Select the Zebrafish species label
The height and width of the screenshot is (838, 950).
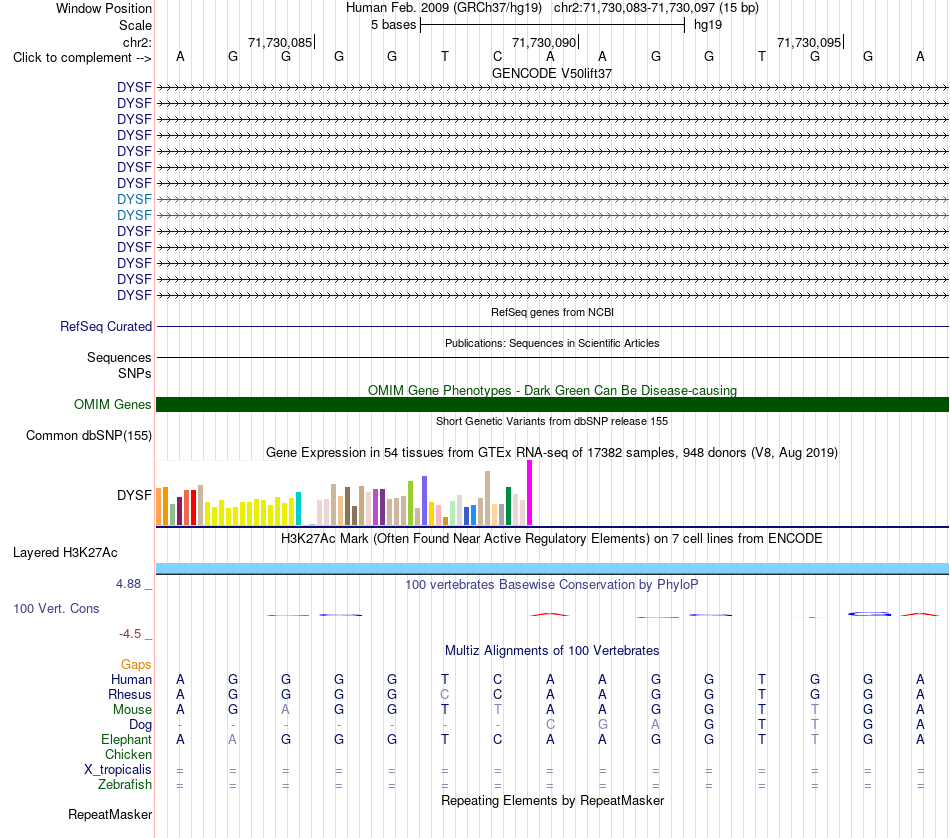(x=125, y=785)
